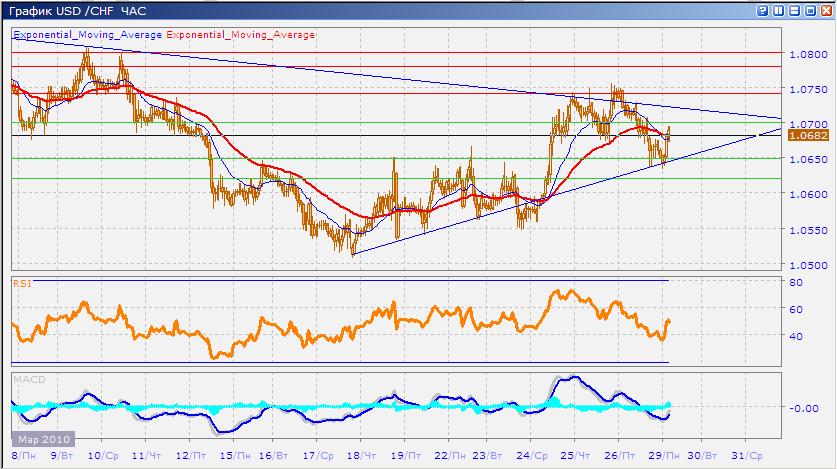This screenshot has width=837, height=469.
Task: Click the '17/Ср' date axis label
Action: click(x=318, y=456)
